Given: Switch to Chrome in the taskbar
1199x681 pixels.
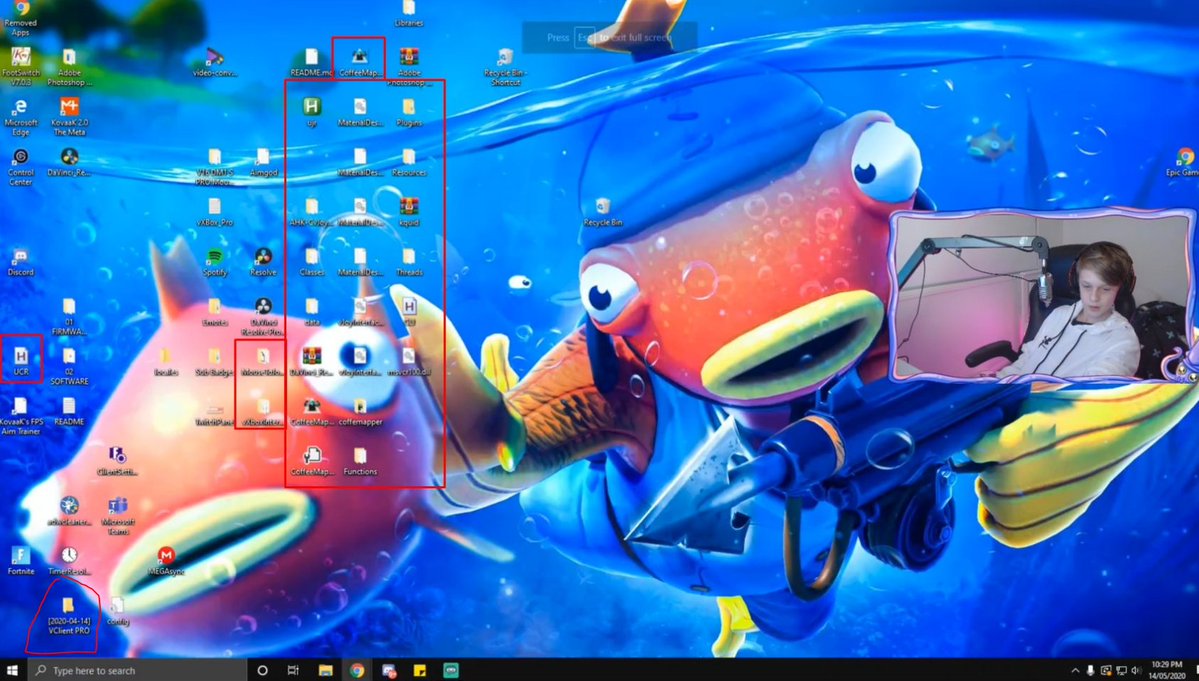Looking at the screenshot, I should (x=357, y=670).
